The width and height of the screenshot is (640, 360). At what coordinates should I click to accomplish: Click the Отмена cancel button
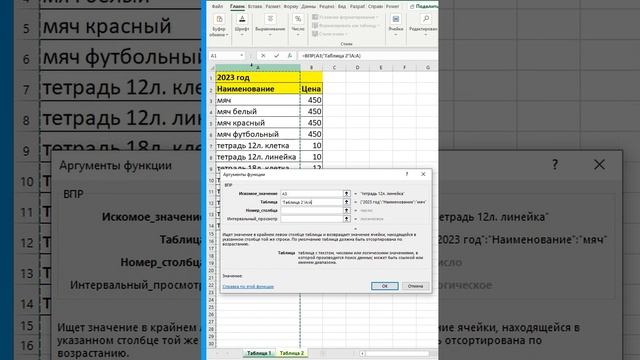point(415,286)
